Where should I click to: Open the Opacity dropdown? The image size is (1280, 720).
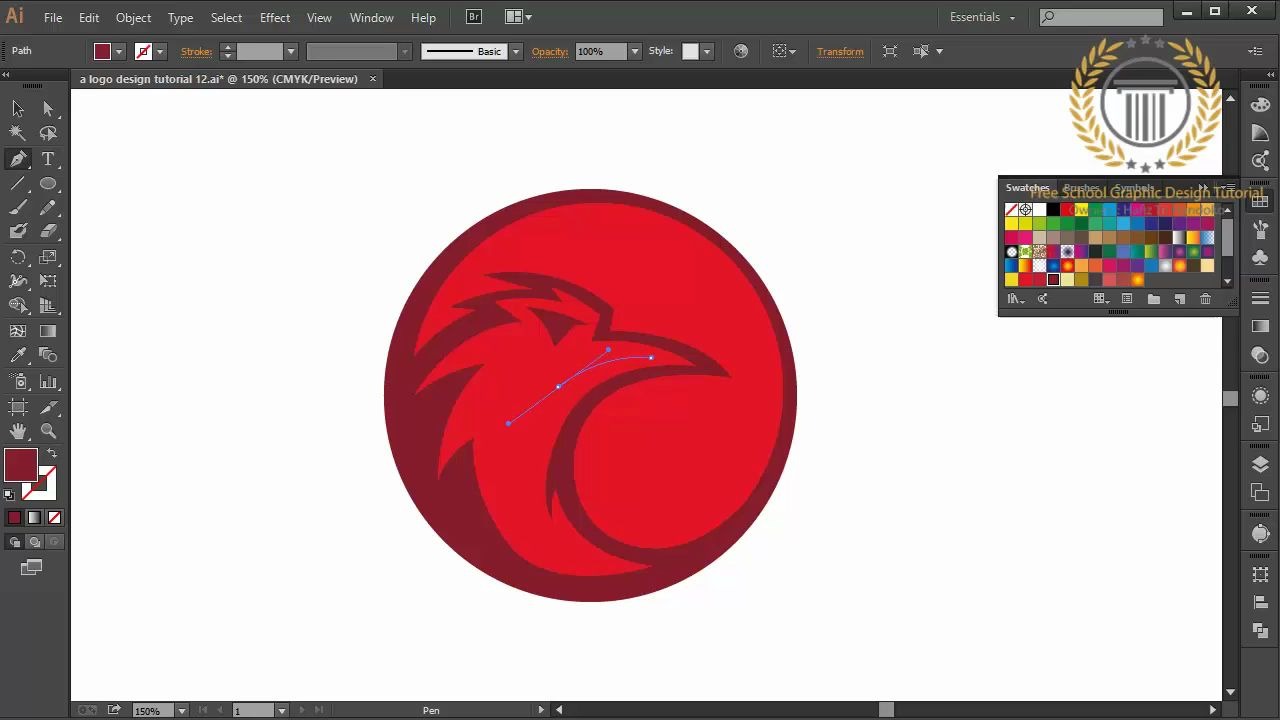click(637, 51)
